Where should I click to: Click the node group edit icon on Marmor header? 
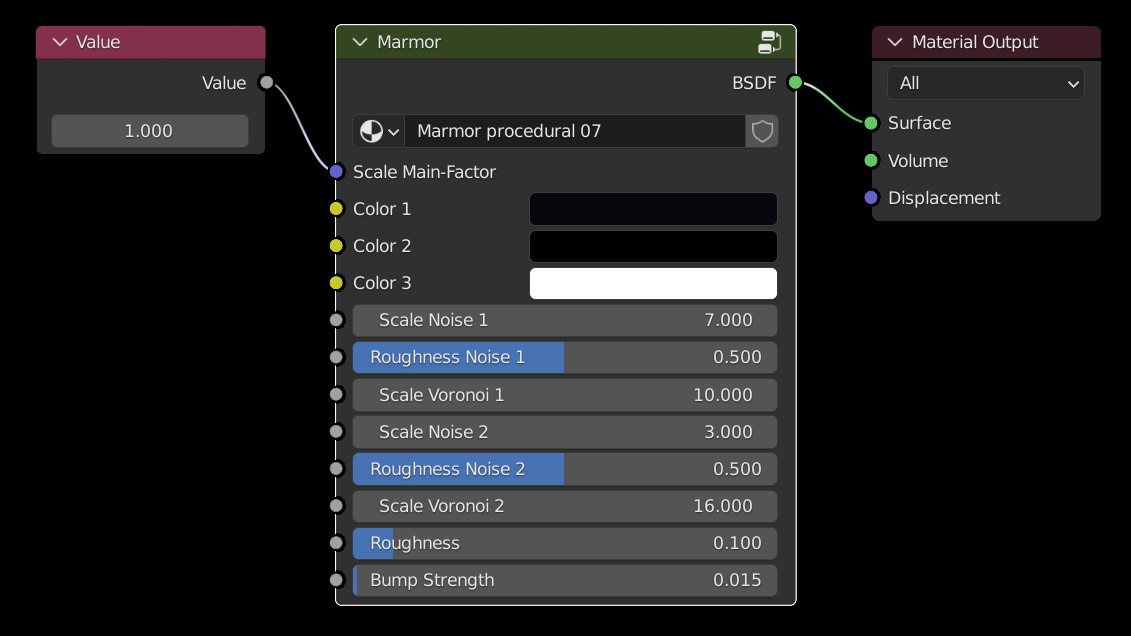pos(769,42)
